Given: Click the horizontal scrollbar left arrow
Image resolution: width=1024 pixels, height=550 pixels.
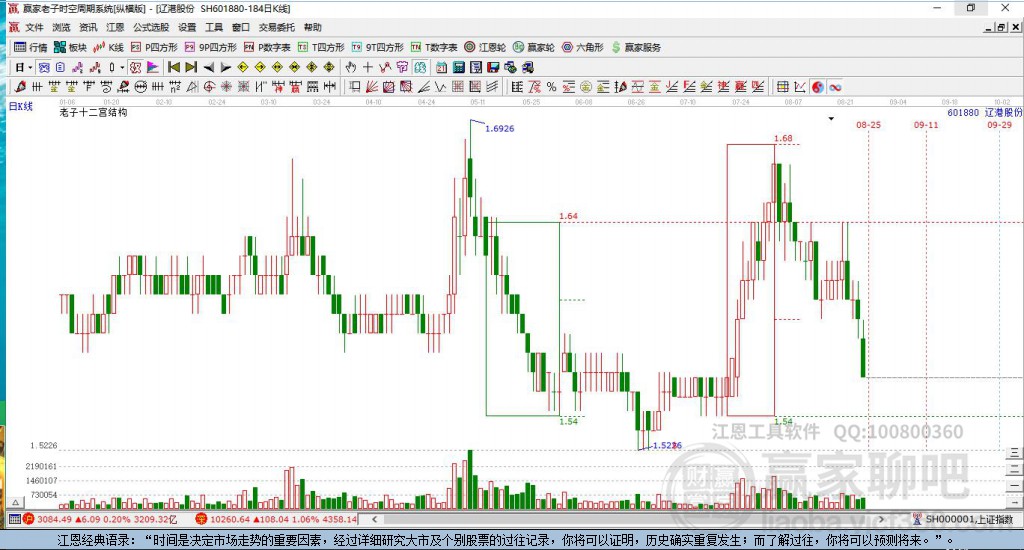Looking at the screenshot, I should 374,519.
